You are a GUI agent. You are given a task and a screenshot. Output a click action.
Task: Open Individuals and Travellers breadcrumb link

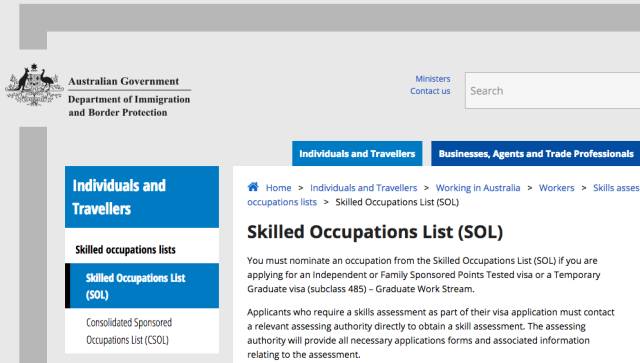coord(363,188)
